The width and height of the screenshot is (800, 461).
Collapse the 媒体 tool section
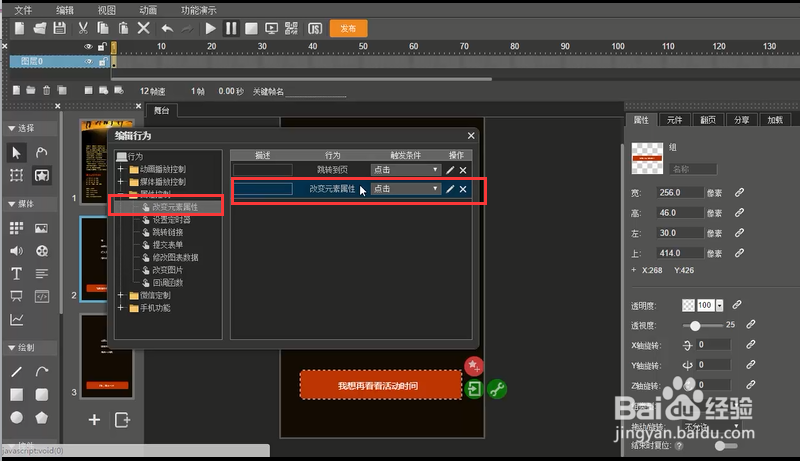tap(12, 204)
